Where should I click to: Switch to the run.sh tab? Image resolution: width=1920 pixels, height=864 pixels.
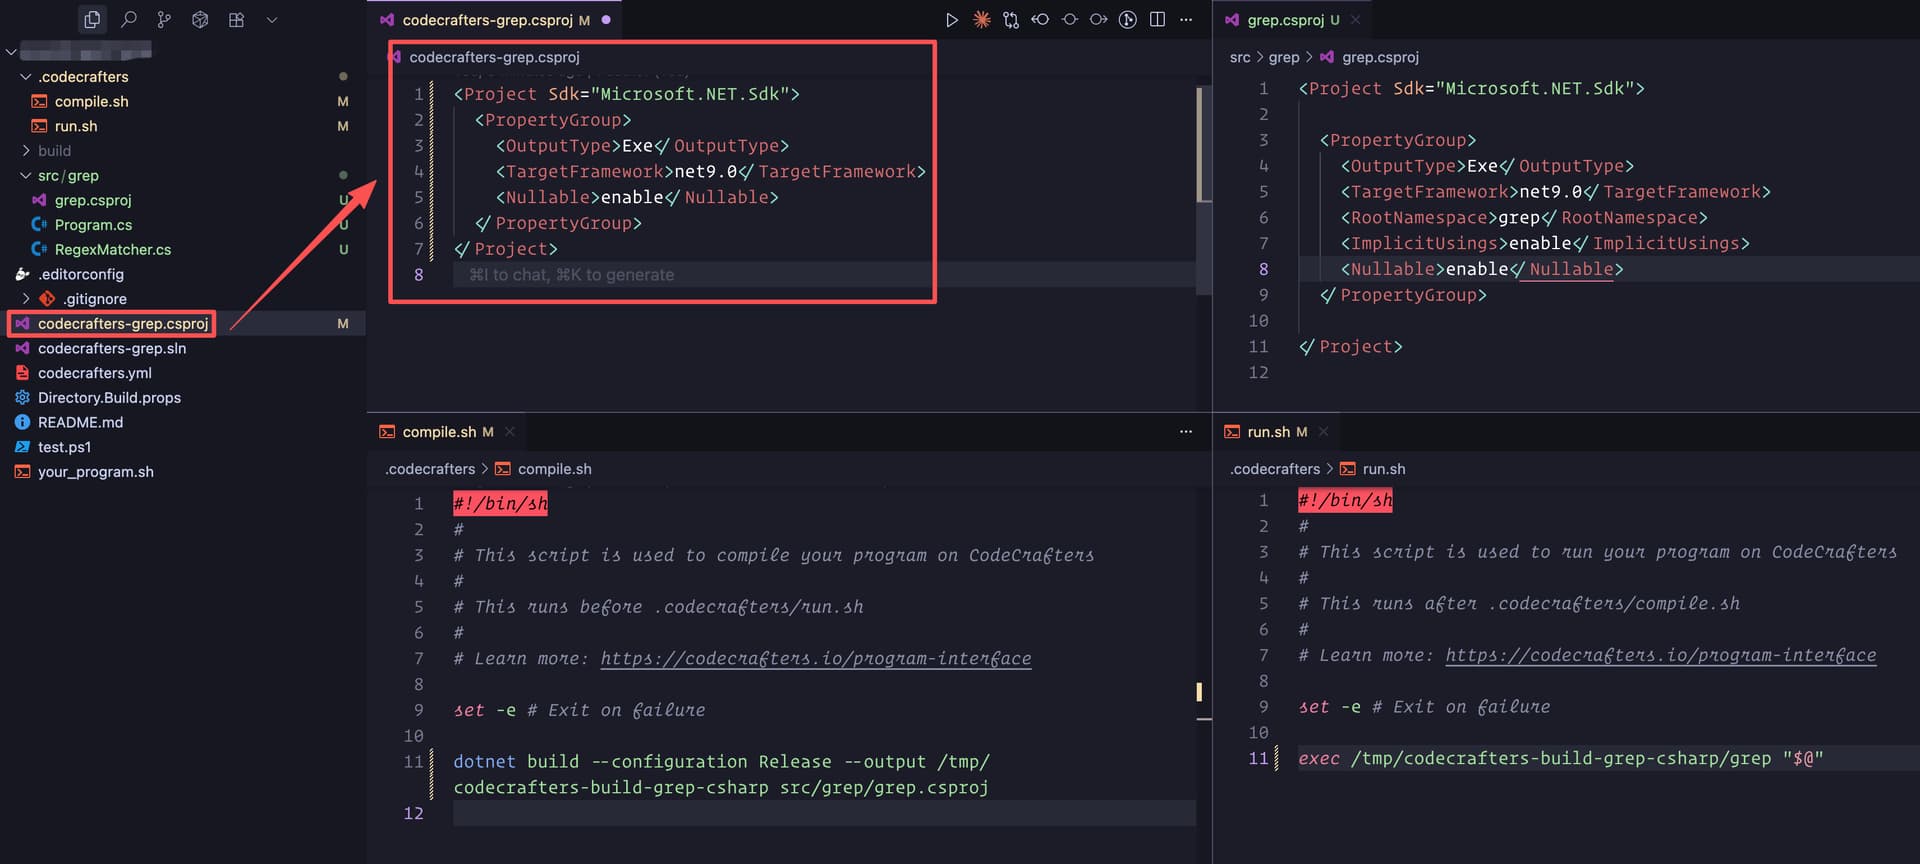(x=1268, y=432)
